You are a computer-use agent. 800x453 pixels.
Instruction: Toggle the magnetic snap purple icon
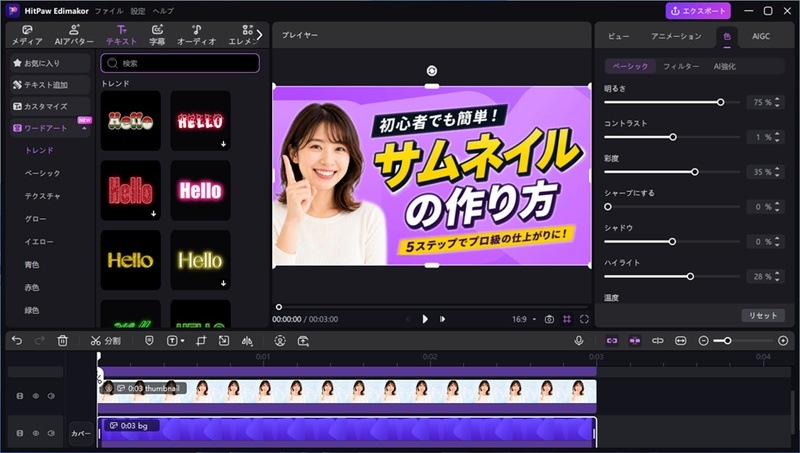(x=635, y=340)
